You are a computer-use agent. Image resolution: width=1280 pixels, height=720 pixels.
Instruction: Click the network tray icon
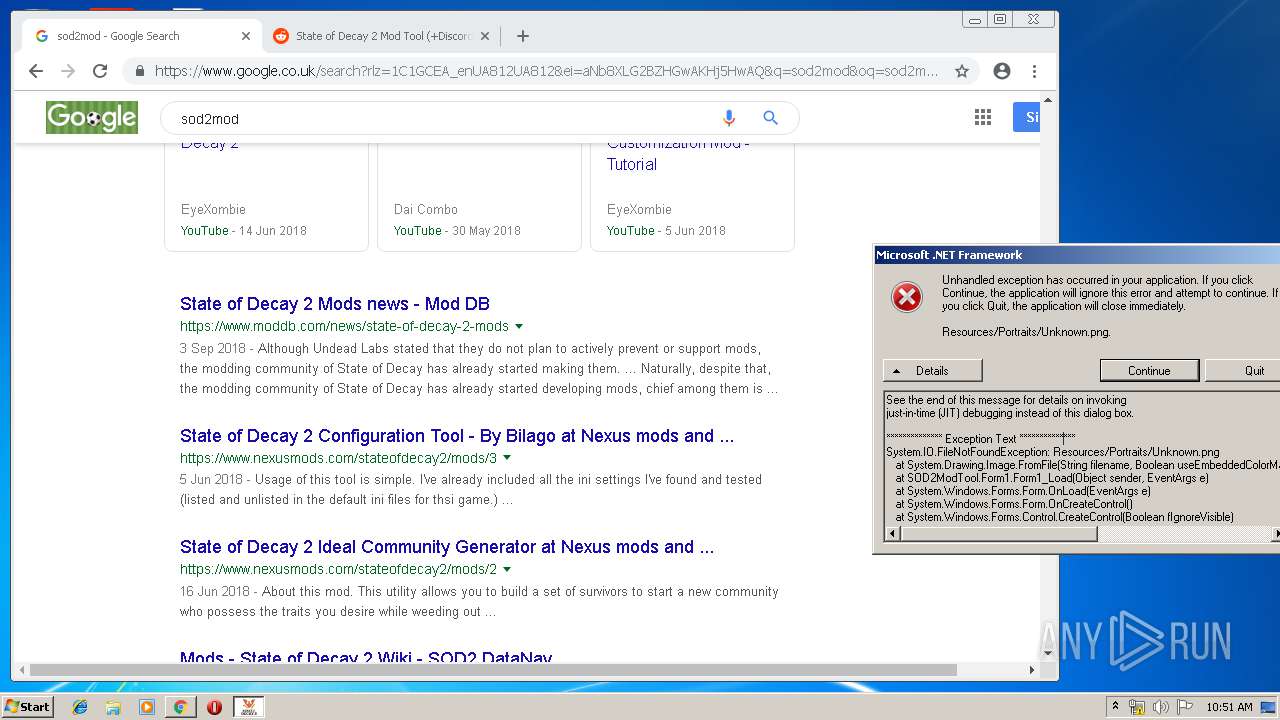1137,707
